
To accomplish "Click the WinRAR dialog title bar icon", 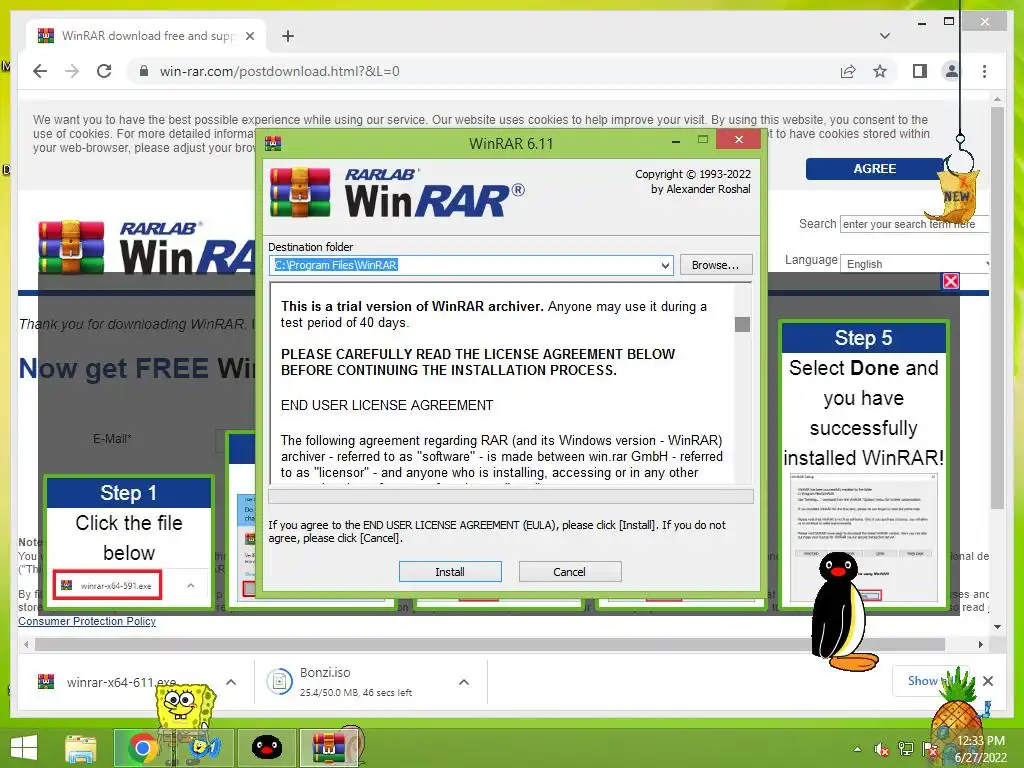I will [x=274, y=144].
